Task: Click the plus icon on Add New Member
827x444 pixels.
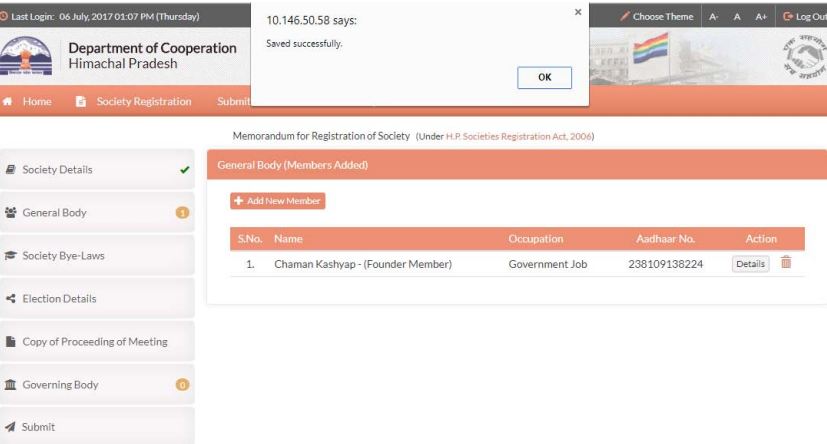Action: click(x=238, y=201)
